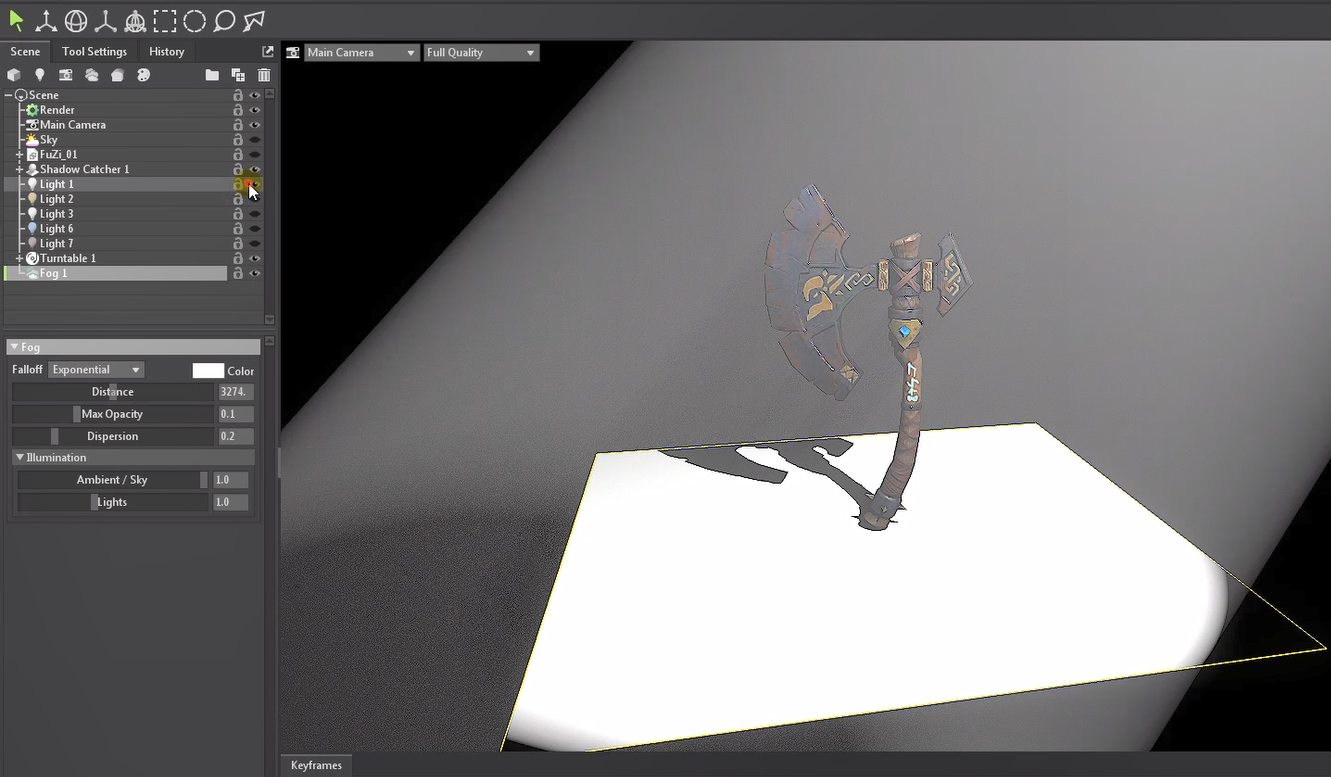Viewport: 1331px width, 777px height.
Task: Show Light 3 using its eye icon
Action: click(255, 214)
